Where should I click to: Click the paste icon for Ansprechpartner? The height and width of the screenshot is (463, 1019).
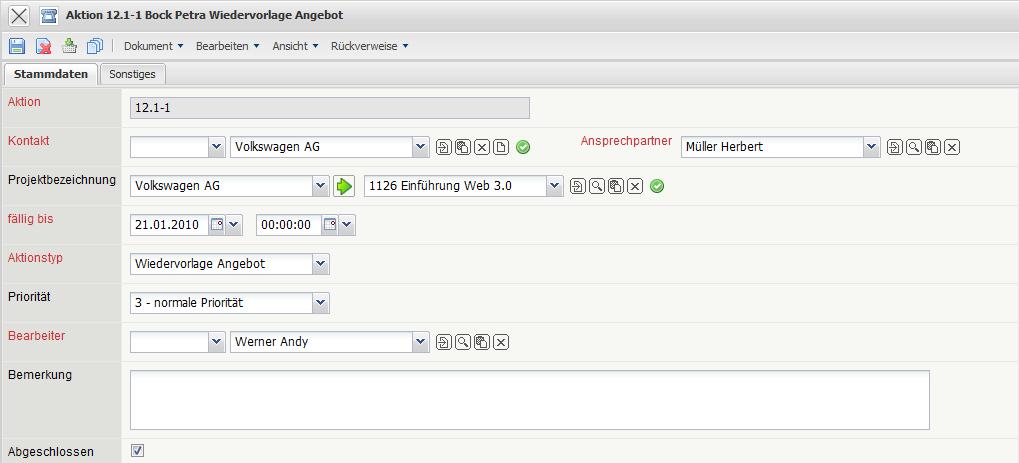pyautogui.click(x=933, y=148)
